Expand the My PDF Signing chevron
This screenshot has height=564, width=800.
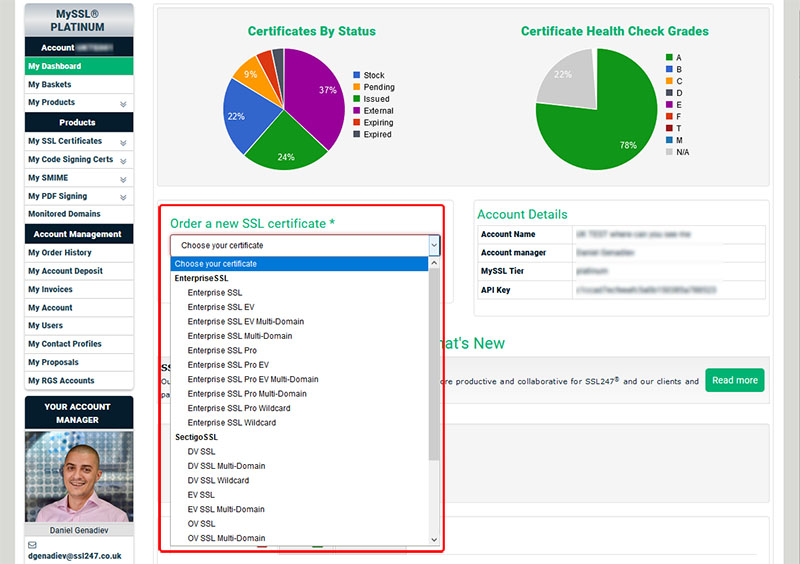(x=123, y=197)
